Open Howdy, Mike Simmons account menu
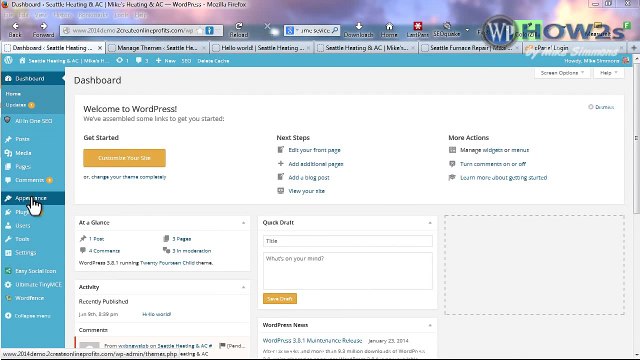 click(596, 61)
